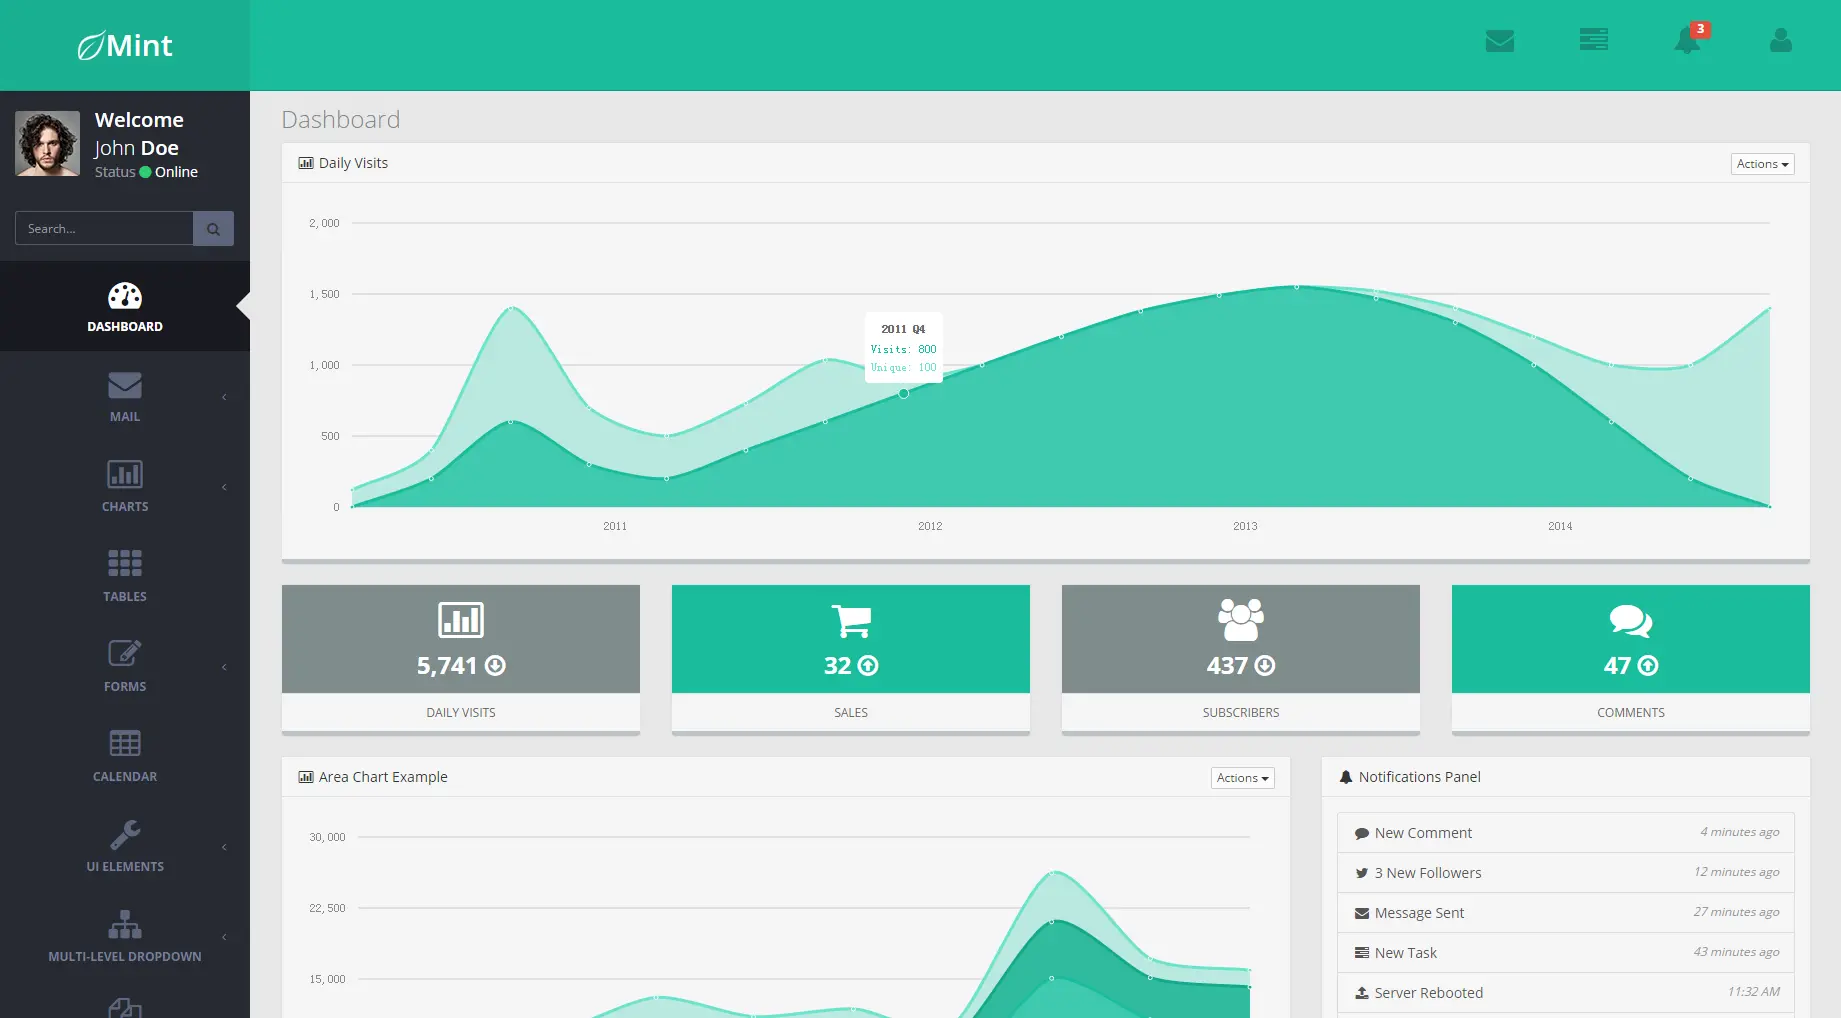This screenshot has width=1841, height=1018.
Task: Click the 11:32 AM timestamp
Action: [1754, 992]
